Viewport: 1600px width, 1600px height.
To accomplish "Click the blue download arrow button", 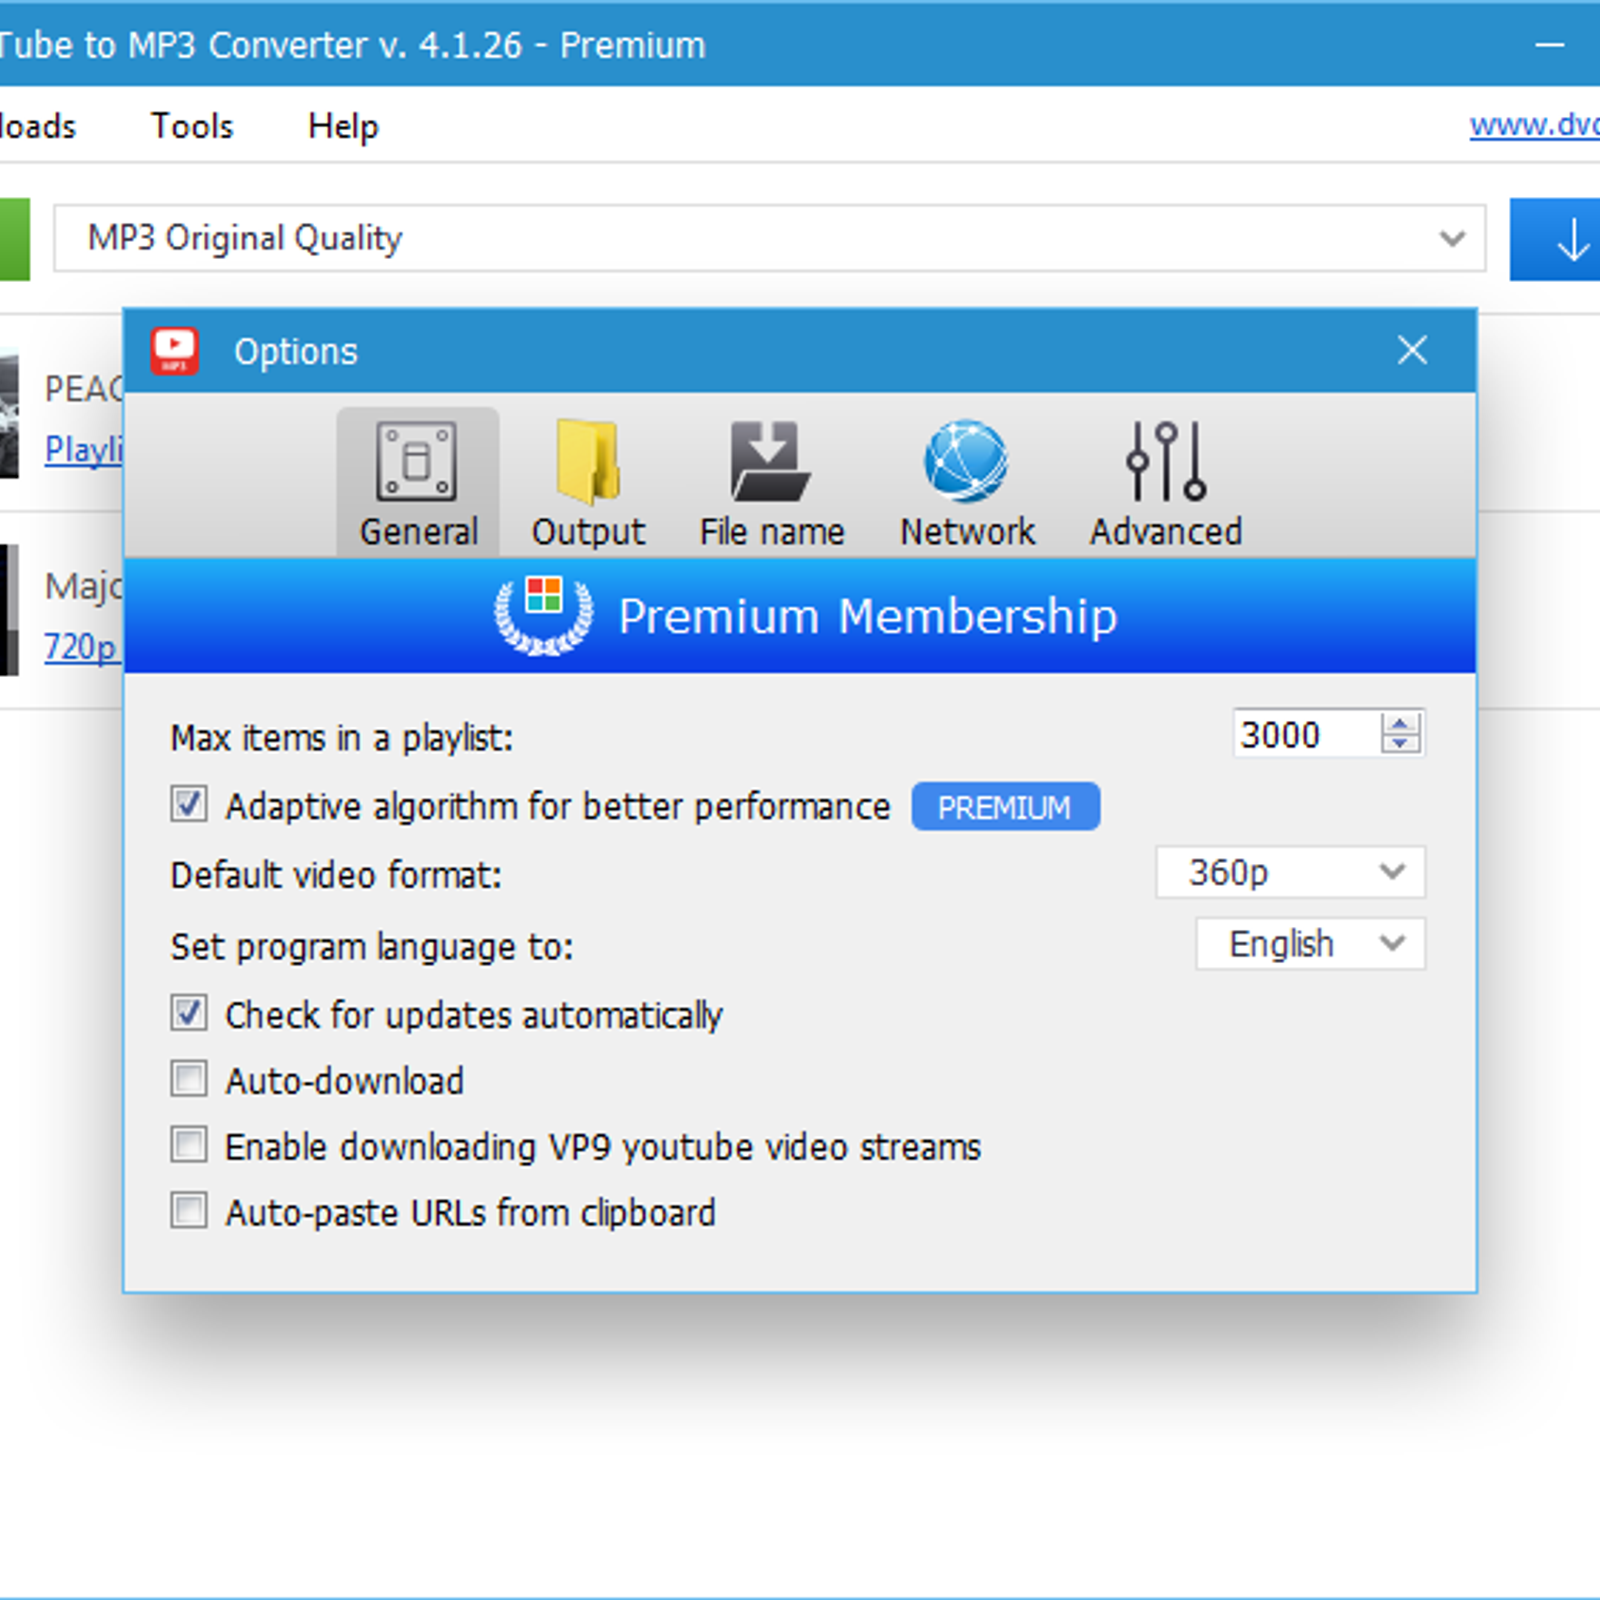I will click(1556, 239).
